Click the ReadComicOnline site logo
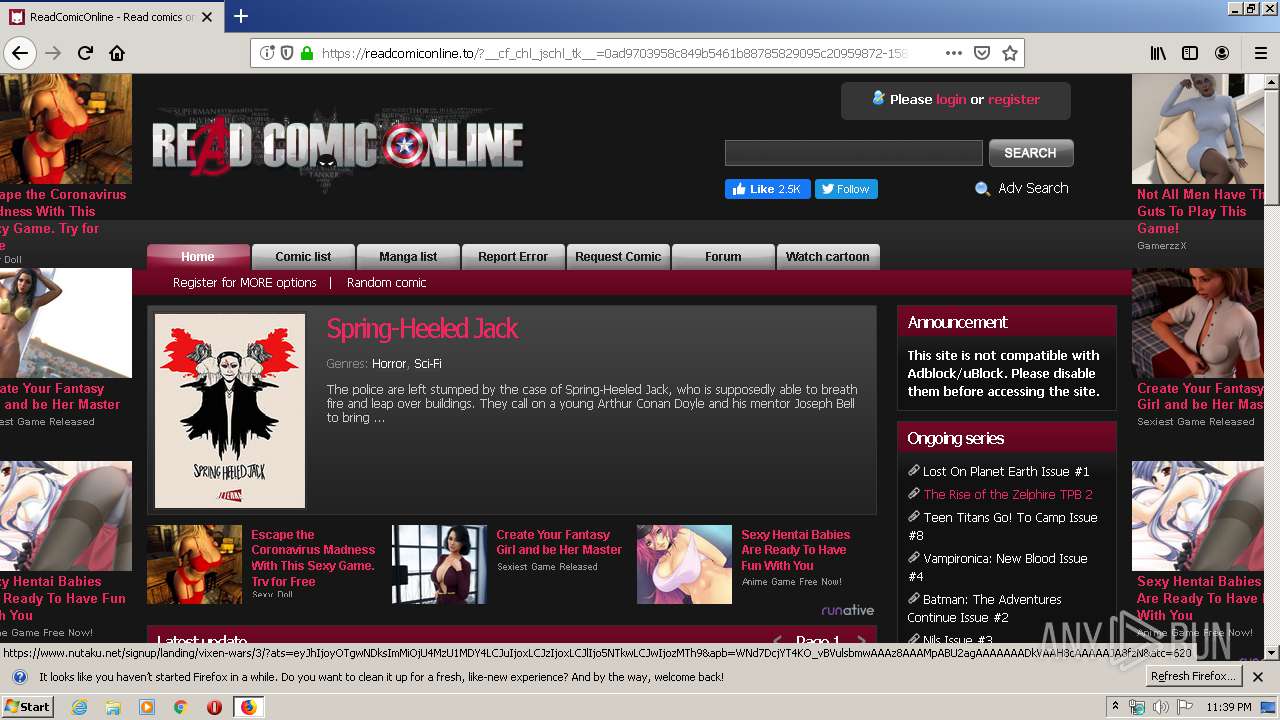 337,147
